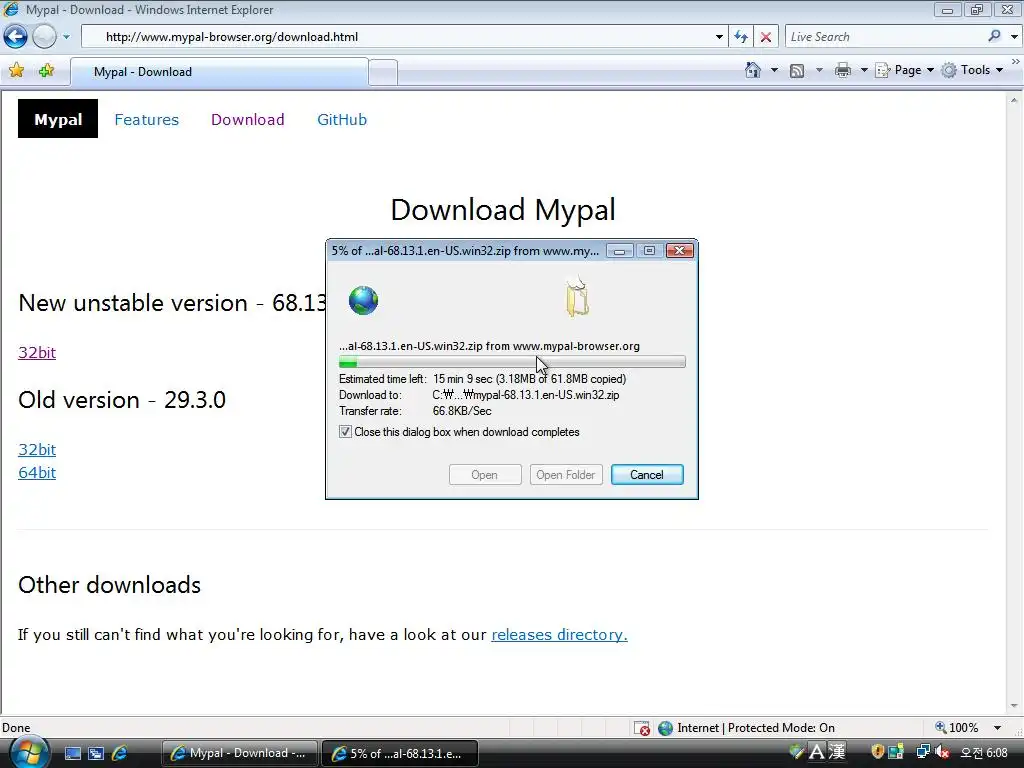This screenshot has width=1024, height=768.
Task: Open a new blank tab
Action: click(383, 72)
